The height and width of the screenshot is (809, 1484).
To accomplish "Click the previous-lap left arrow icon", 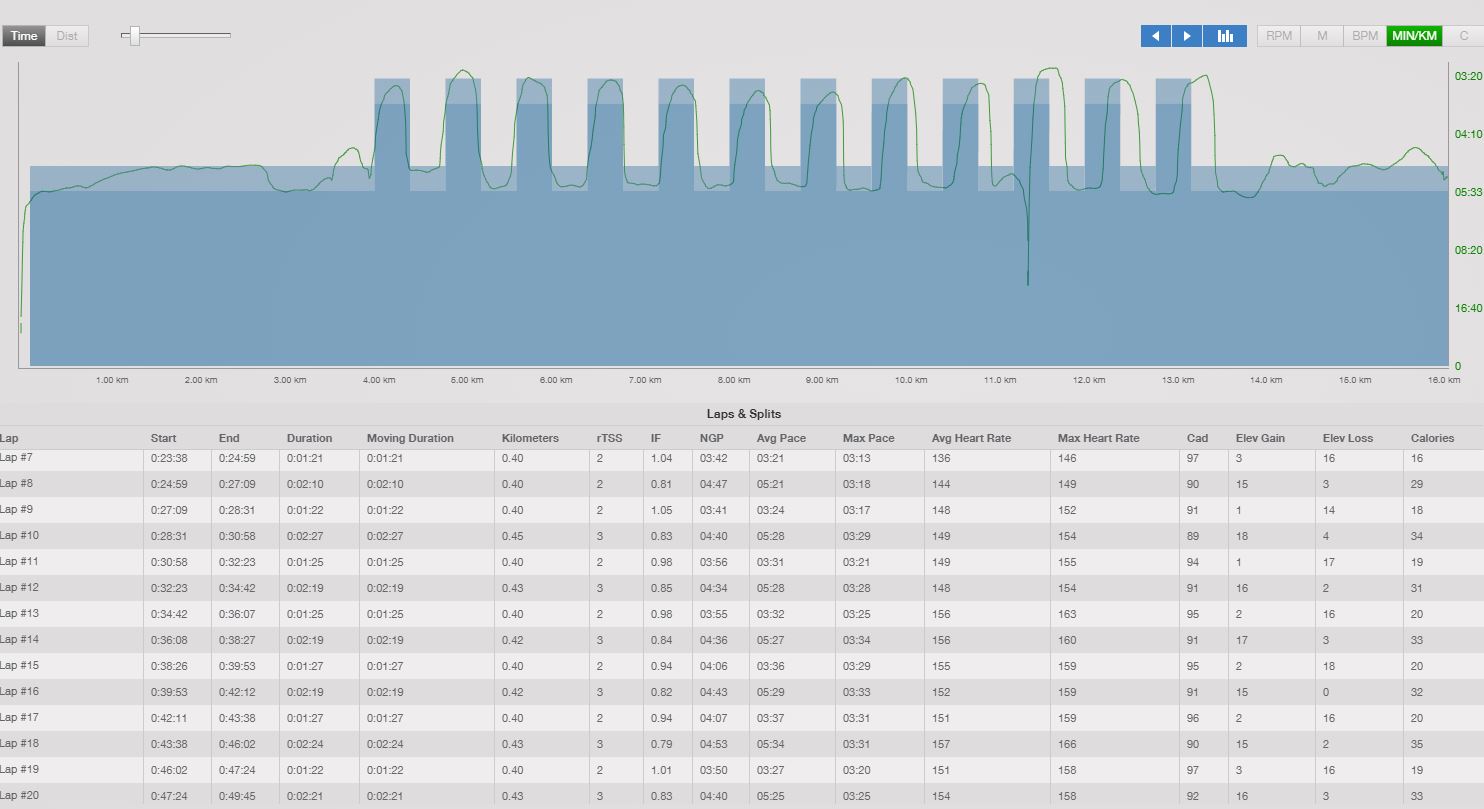I will tap(1155, 36).
